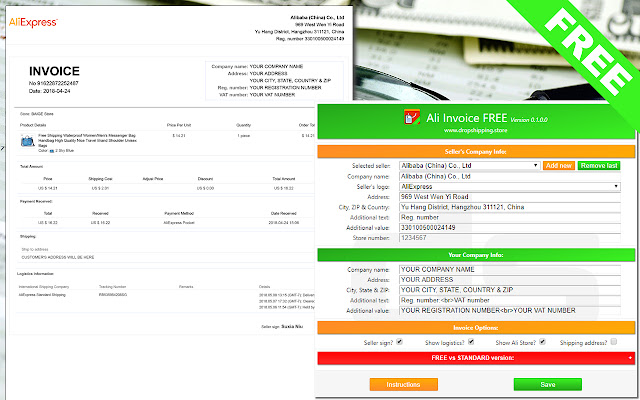Image resolution: width=640 pixels, height=400 pixels.
Task: Click the Remove last seller button
Action: (599, 166)
